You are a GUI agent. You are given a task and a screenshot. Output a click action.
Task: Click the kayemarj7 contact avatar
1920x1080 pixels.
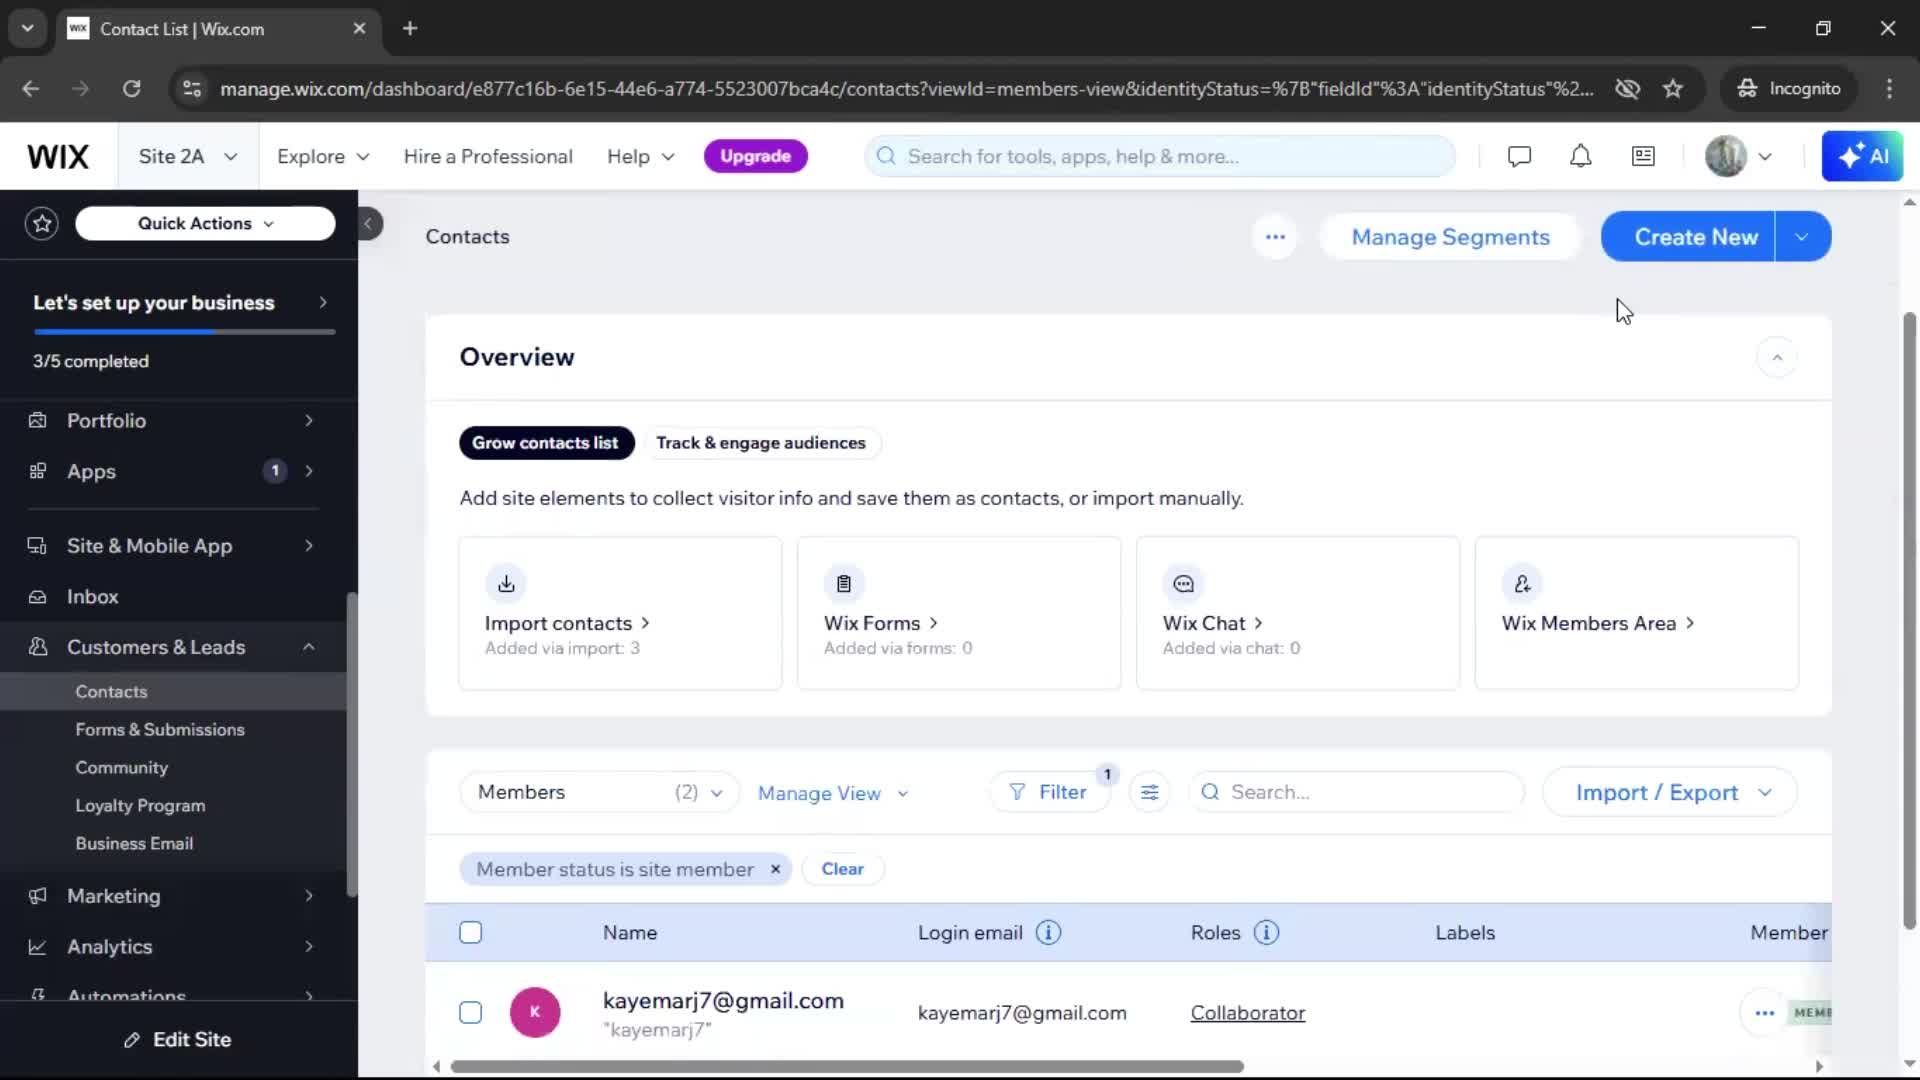tap(535, 1012)
